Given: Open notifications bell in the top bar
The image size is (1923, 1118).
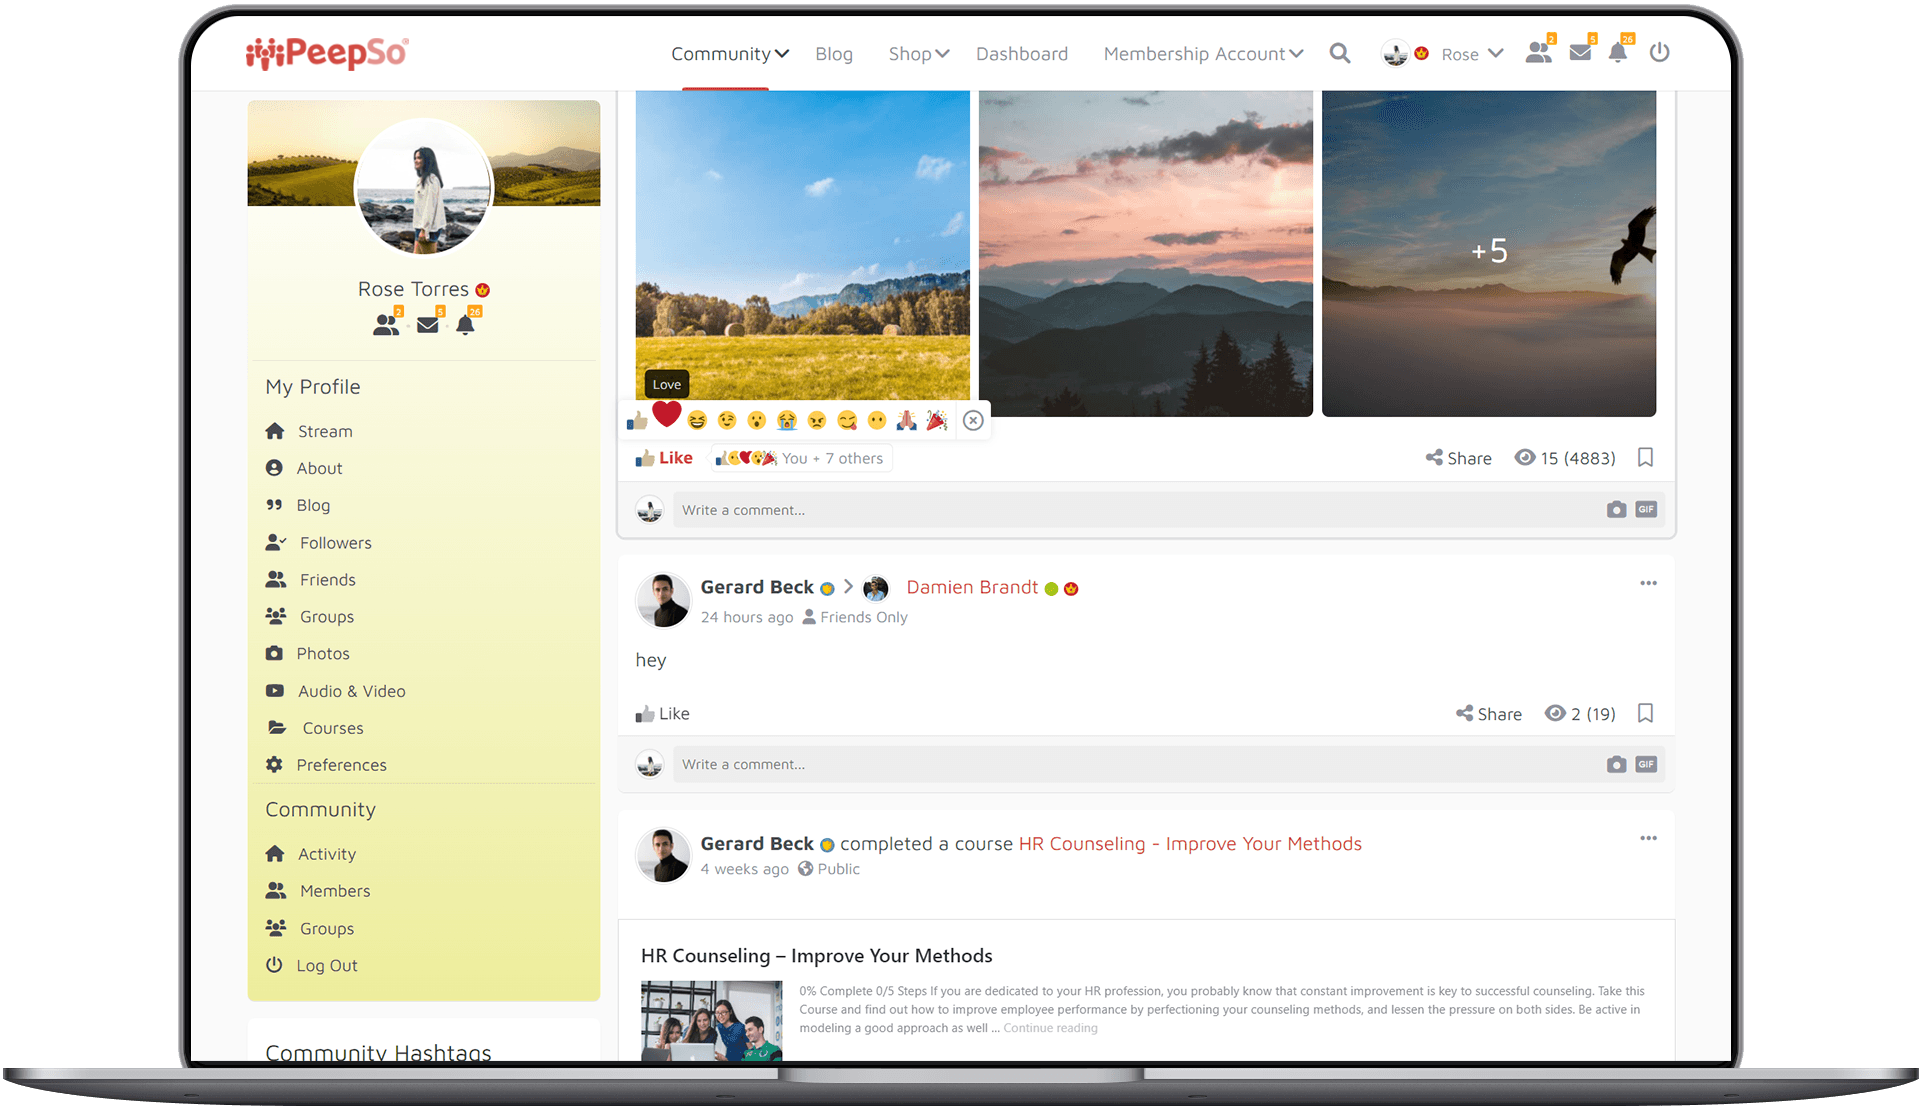Looking at the screenshot, I should pos(1619,51).
